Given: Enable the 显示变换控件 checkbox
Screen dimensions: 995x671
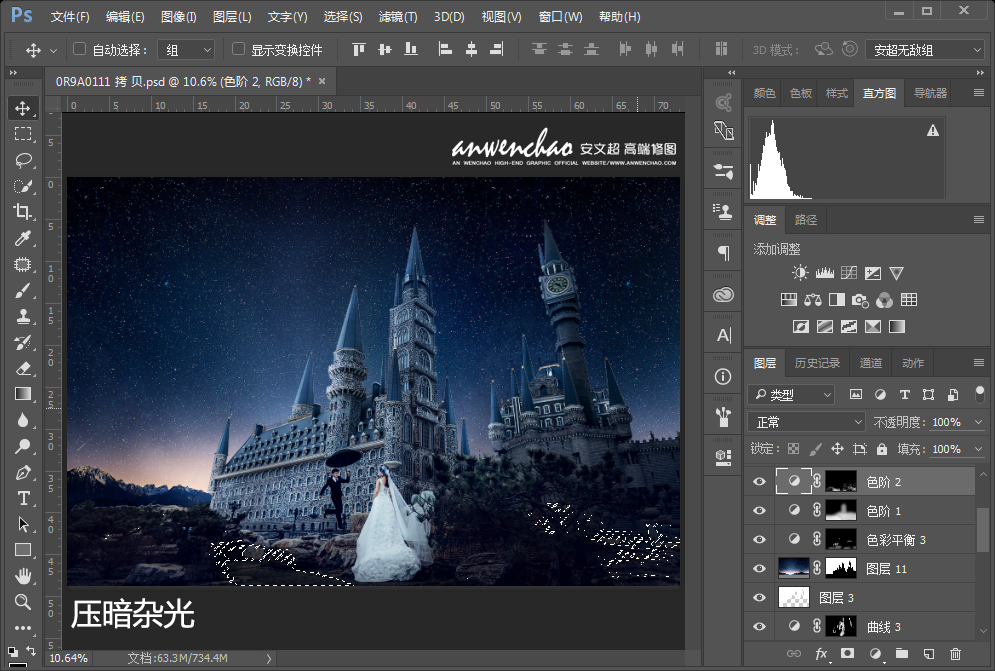Looking at the screenshot, I should tap(238, 49).
